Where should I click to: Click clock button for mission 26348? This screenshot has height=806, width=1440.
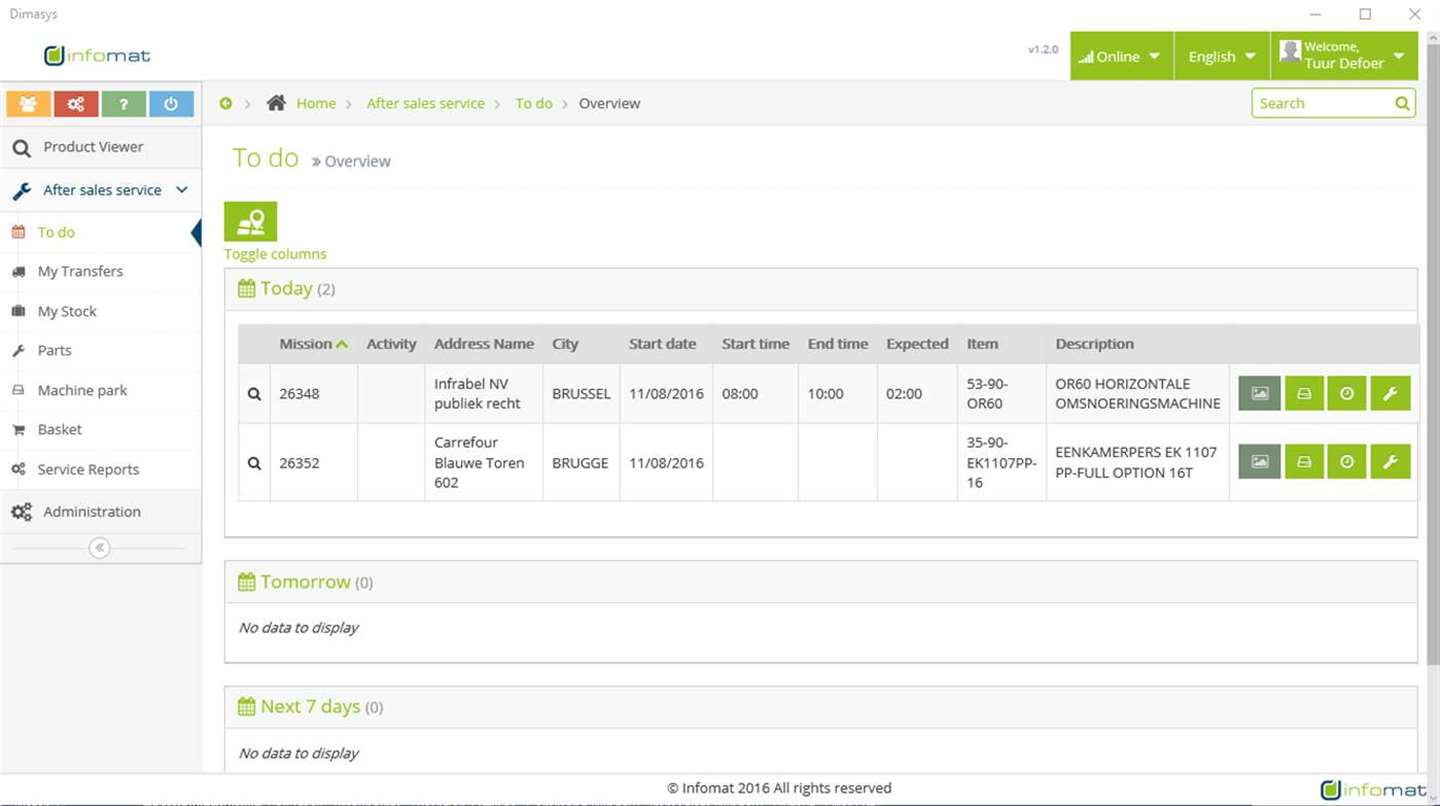[x=1347, y=393]
